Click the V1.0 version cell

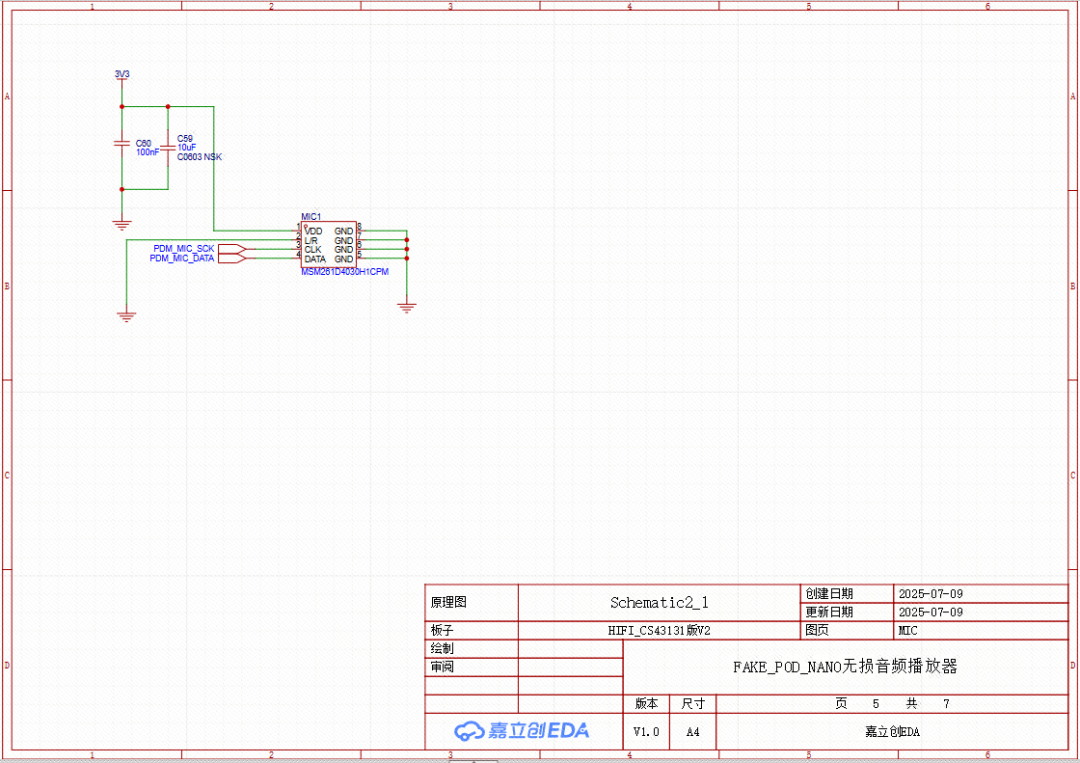click(646, 732)
